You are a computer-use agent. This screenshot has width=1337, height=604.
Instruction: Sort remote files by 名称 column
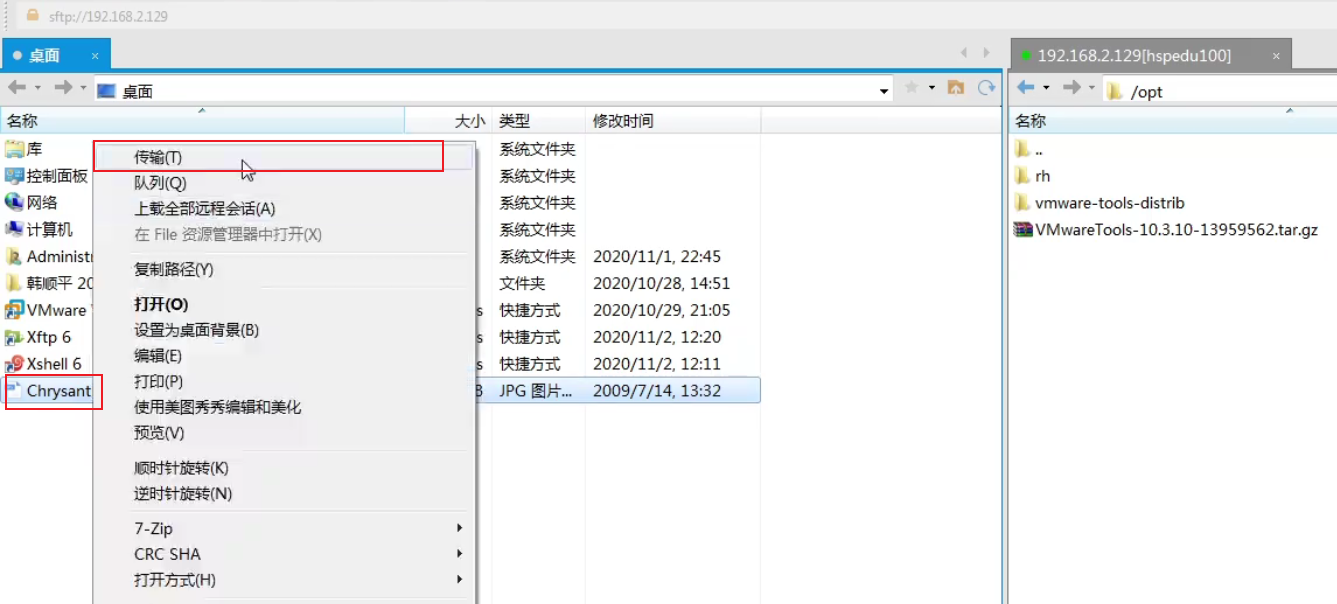1173,121
